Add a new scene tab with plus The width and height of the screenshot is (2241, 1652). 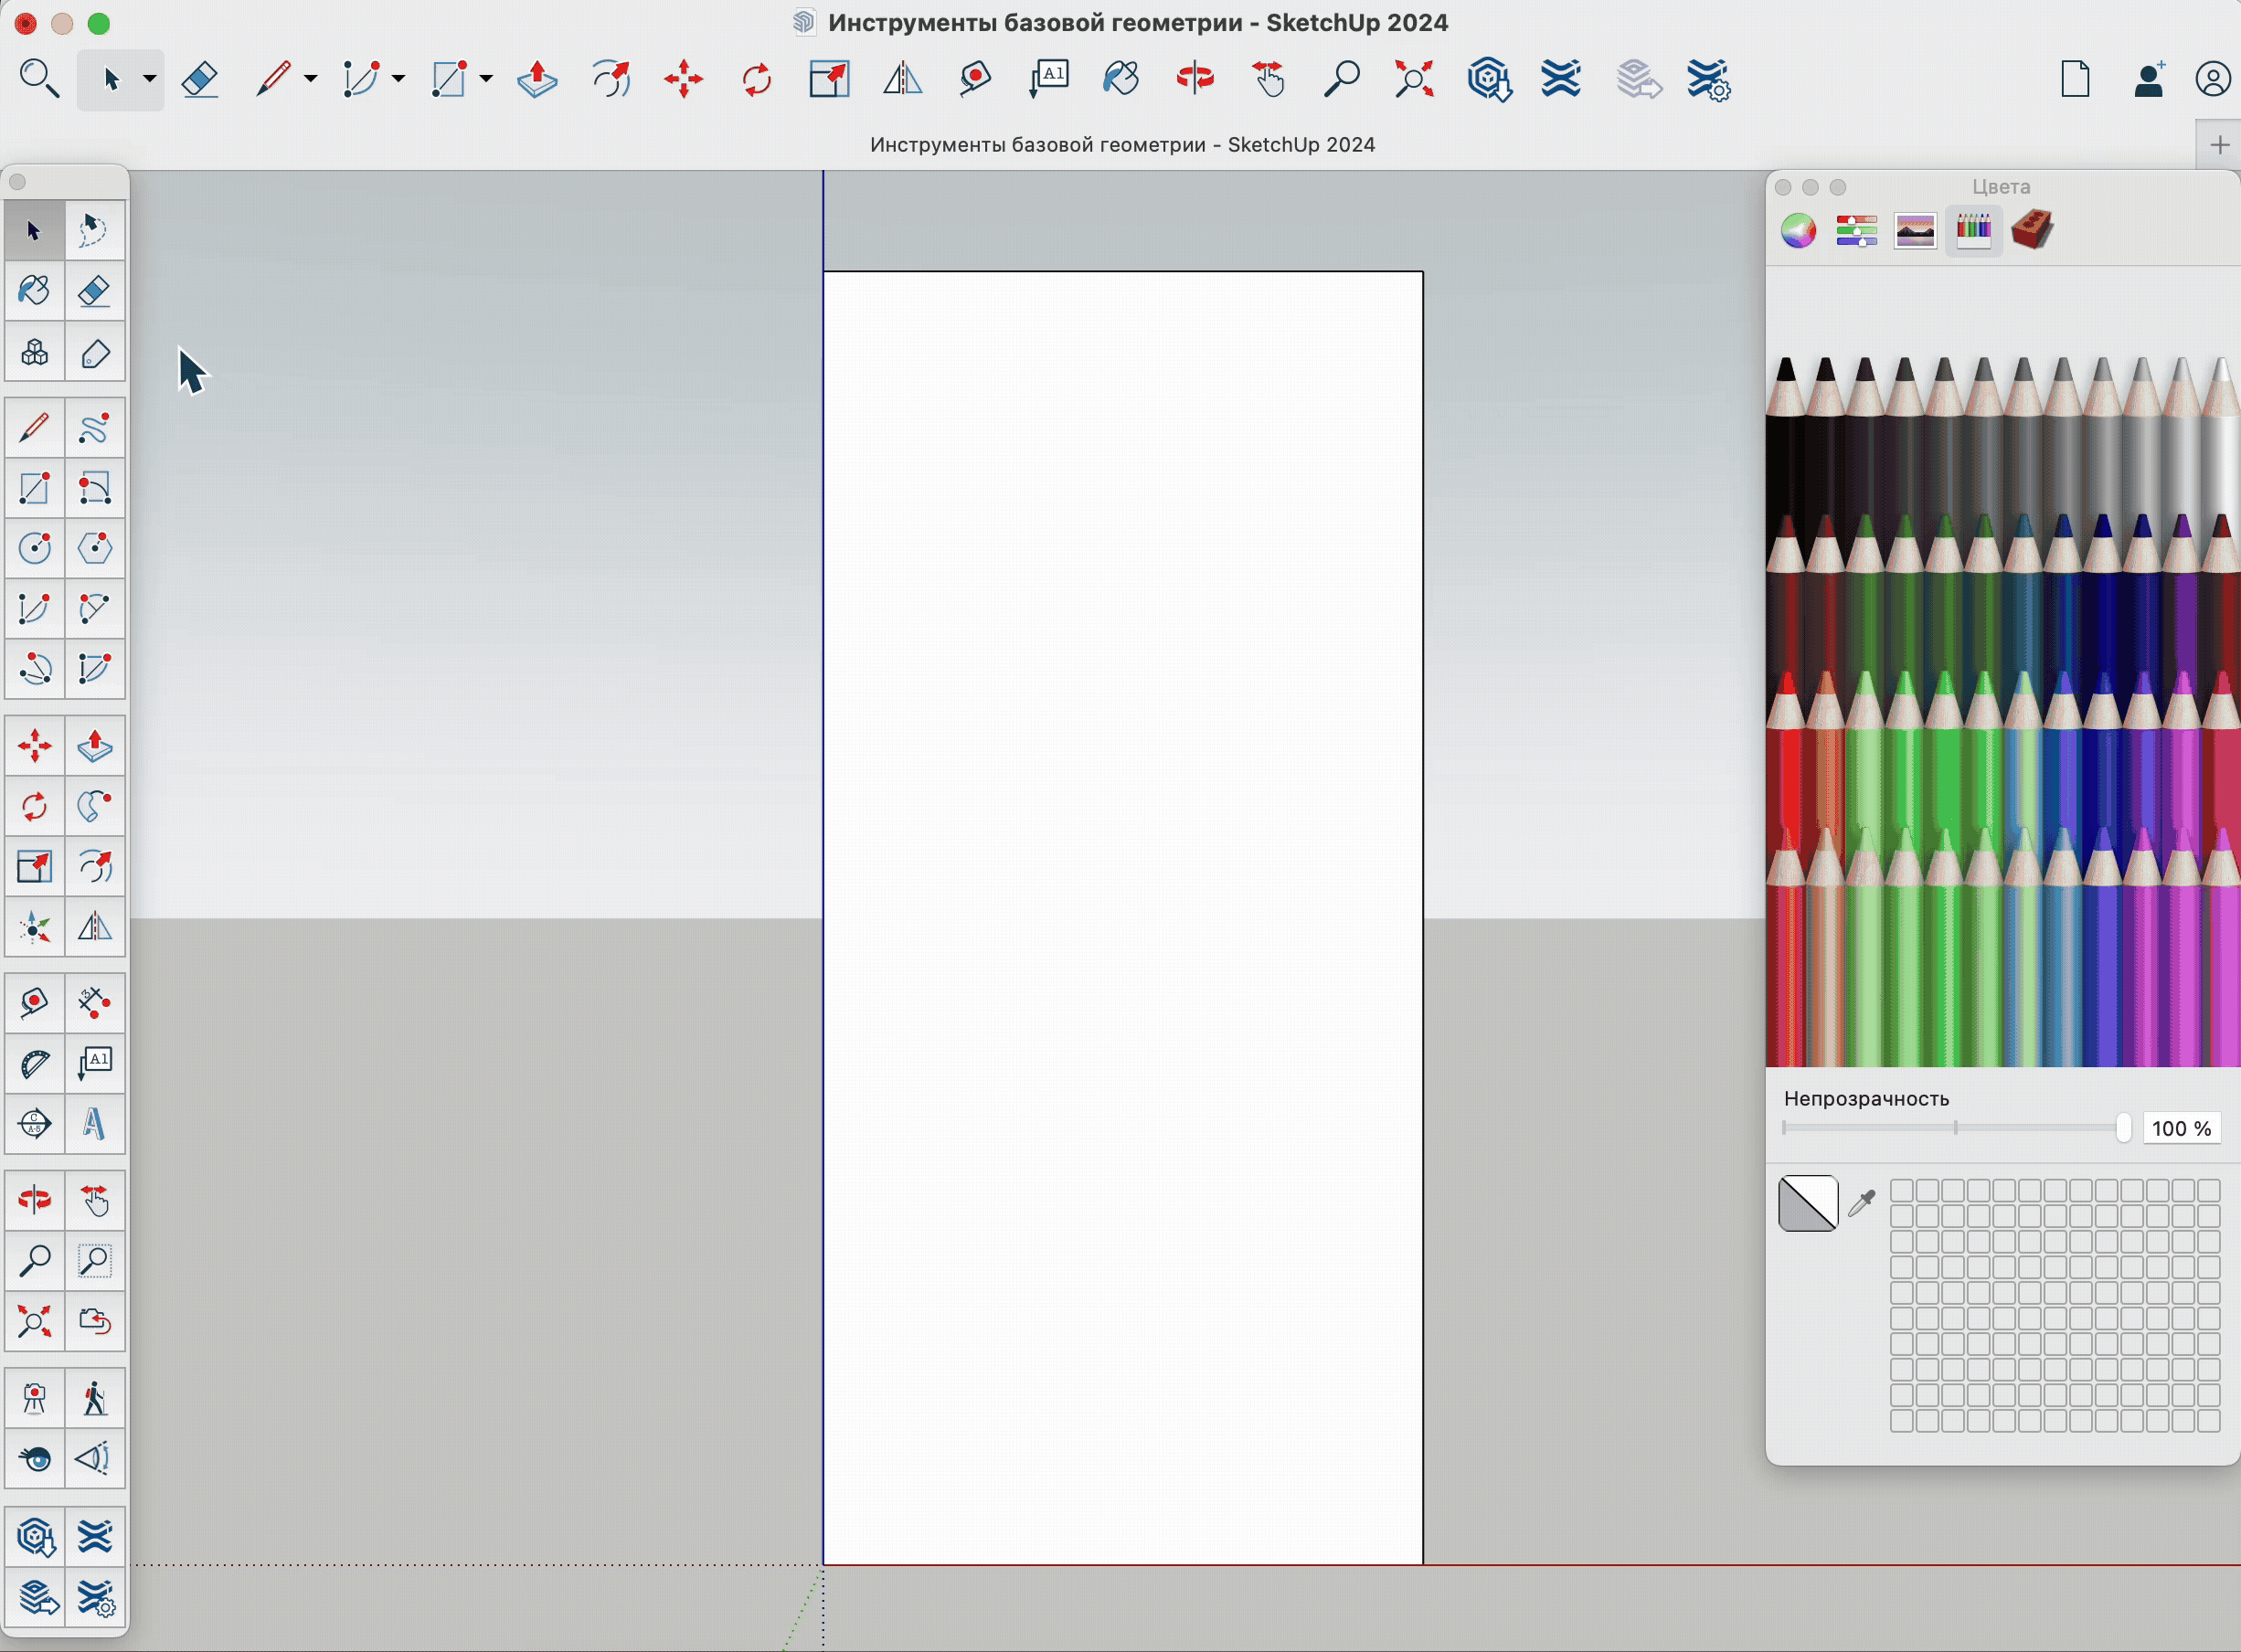2219,145
